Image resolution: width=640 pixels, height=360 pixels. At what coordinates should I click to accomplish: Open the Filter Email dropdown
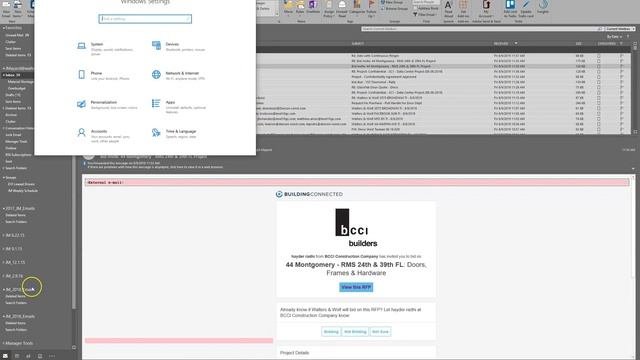click(426, 14)
